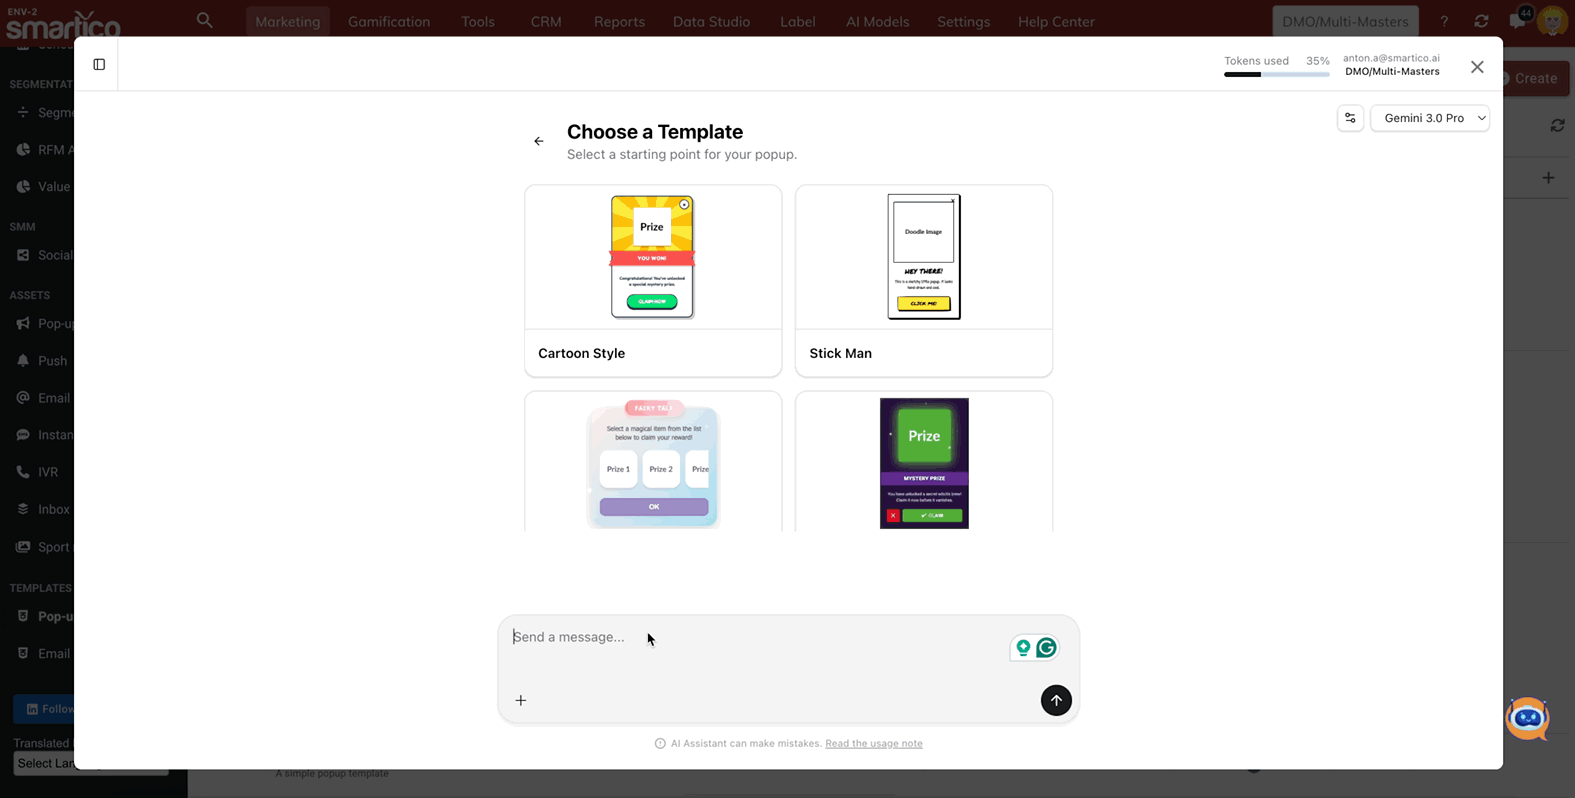The height and width of the screenshot is (798, 1575).
Task: Open the Gemini 3.0 Pro model dropdown
Action: coord(1430,118)
